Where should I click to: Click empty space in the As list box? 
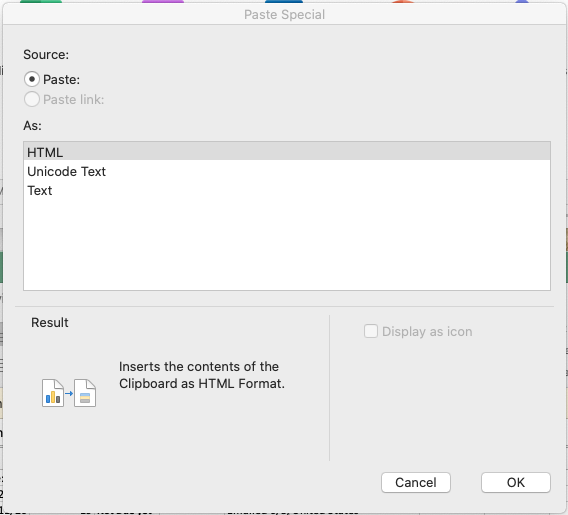point(287,246)
